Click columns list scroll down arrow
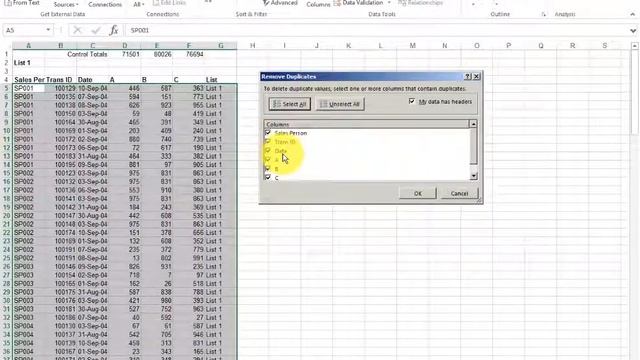Viewport: 640px width, 360px height. tap(473, 176)
